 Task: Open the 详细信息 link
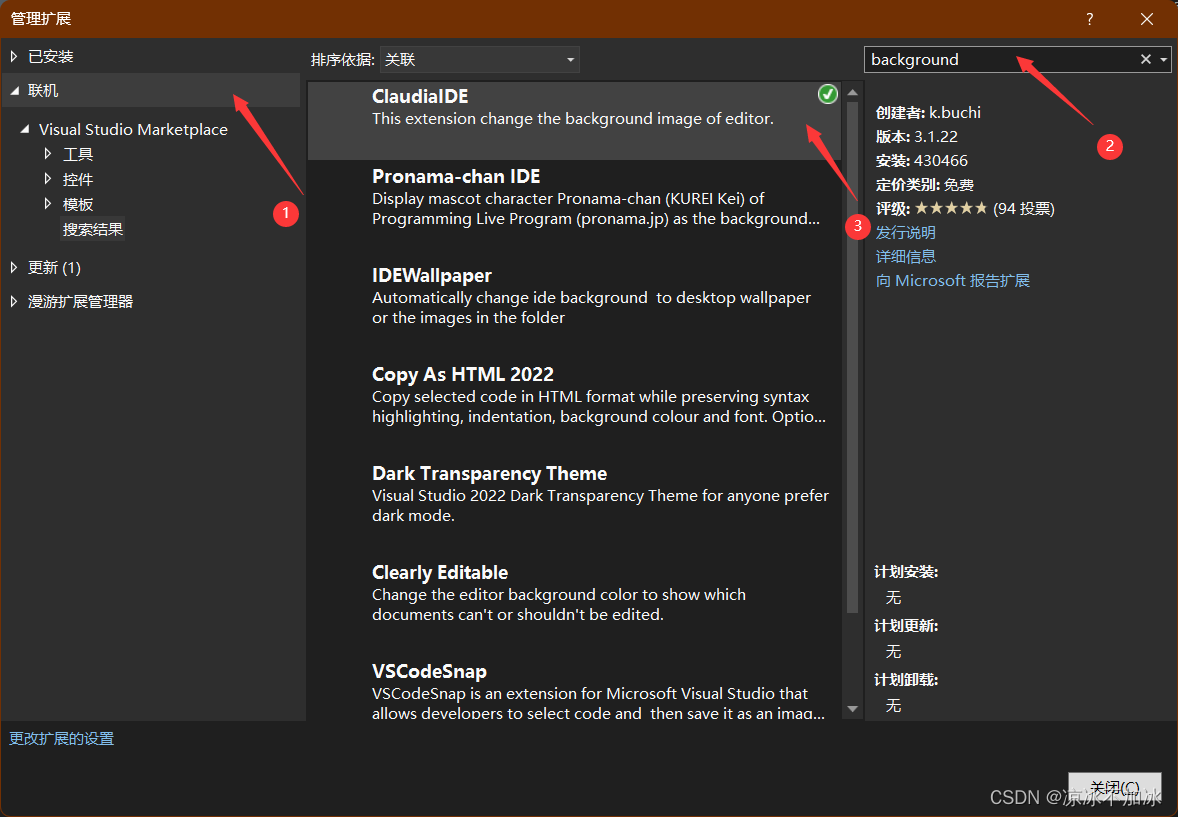[905, 256]
